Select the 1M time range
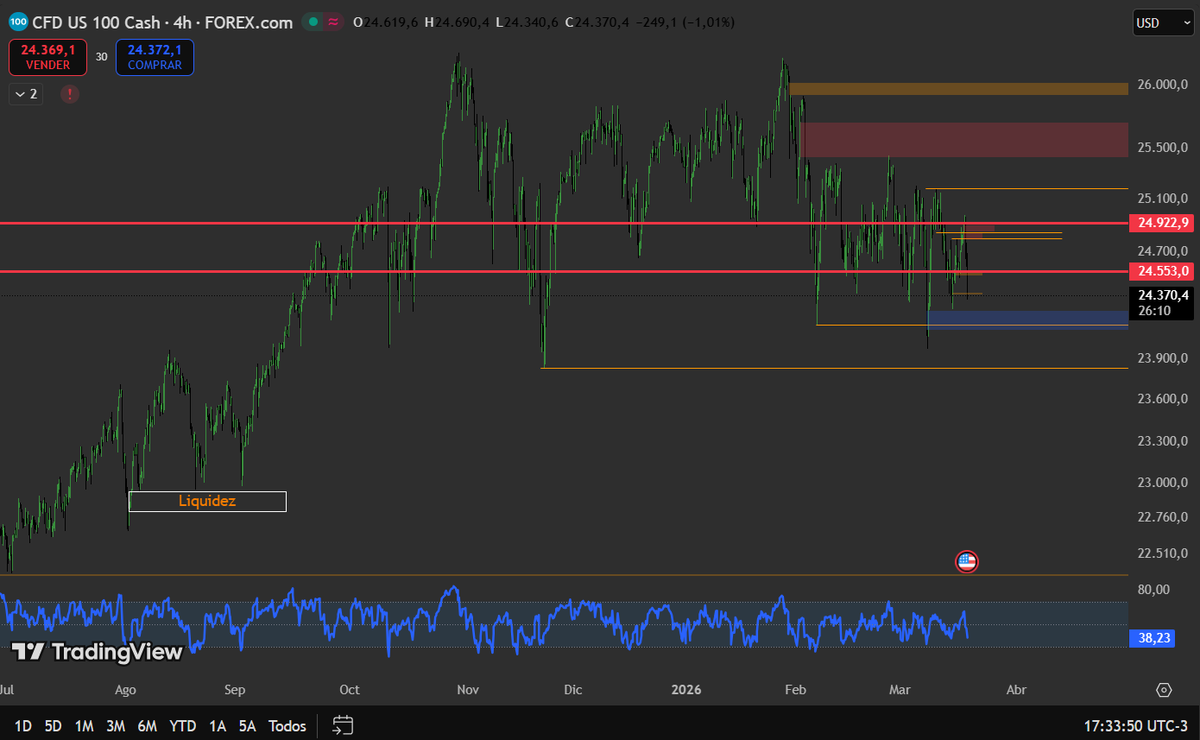This screenshot has width=1200, height=740. (x=85, y=725)
